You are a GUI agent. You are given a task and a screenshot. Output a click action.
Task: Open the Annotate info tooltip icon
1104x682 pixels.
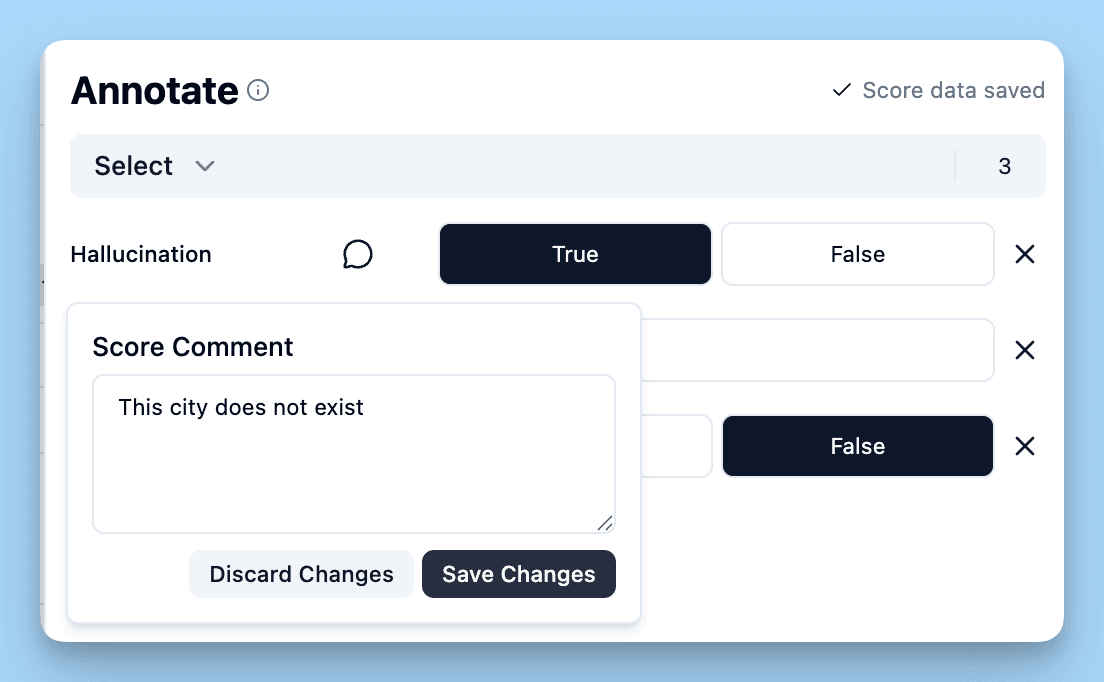(258, 91)
